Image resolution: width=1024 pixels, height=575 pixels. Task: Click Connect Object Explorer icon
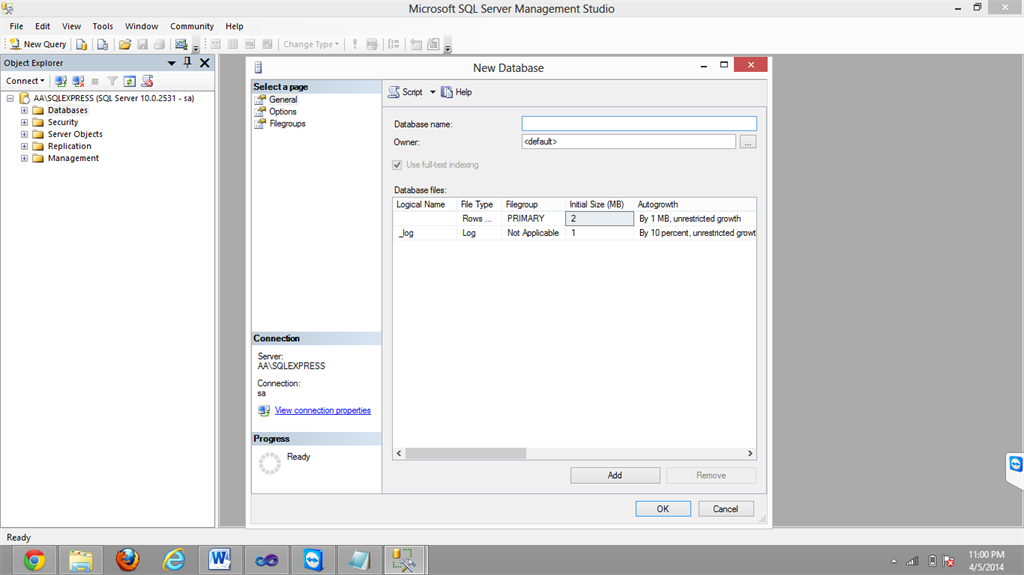pos(61,81)
